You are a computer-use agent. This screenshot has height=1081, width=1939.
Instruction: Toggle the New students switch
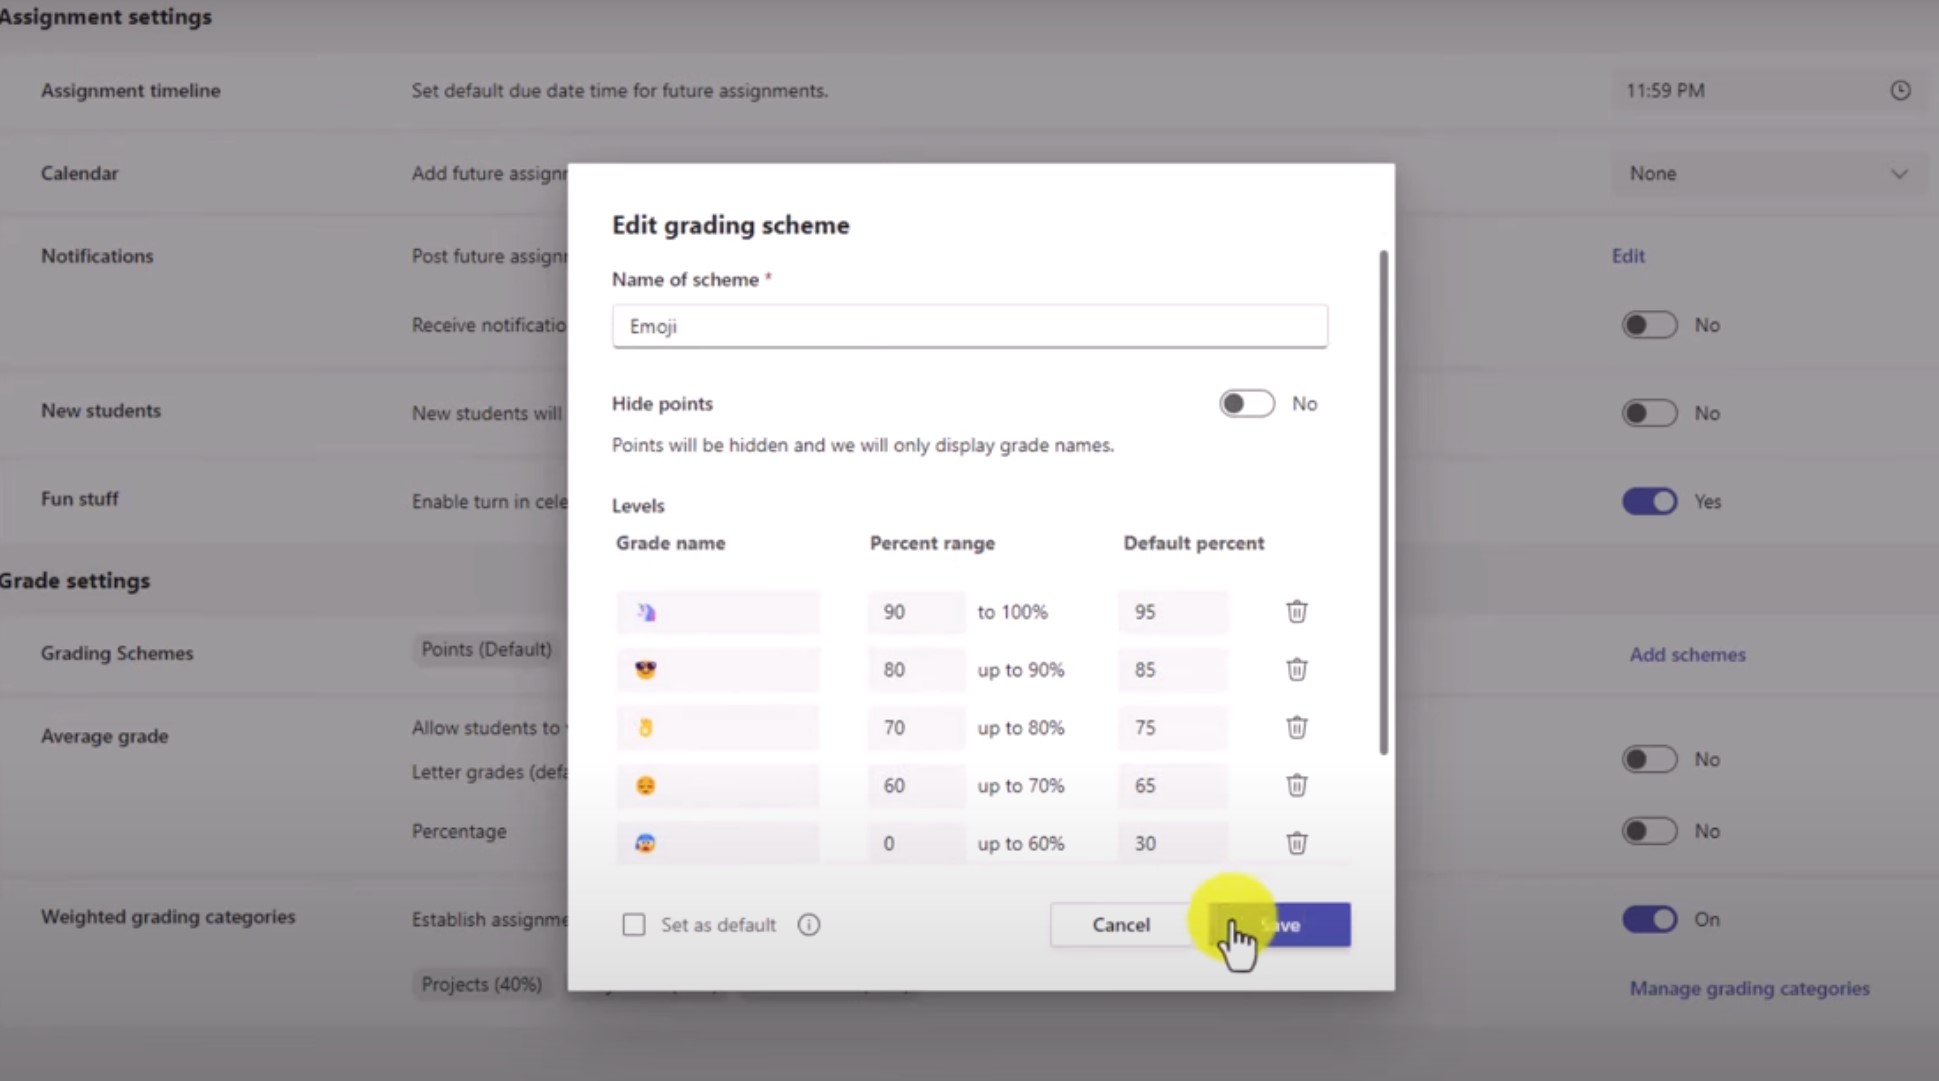point(1649,413)
